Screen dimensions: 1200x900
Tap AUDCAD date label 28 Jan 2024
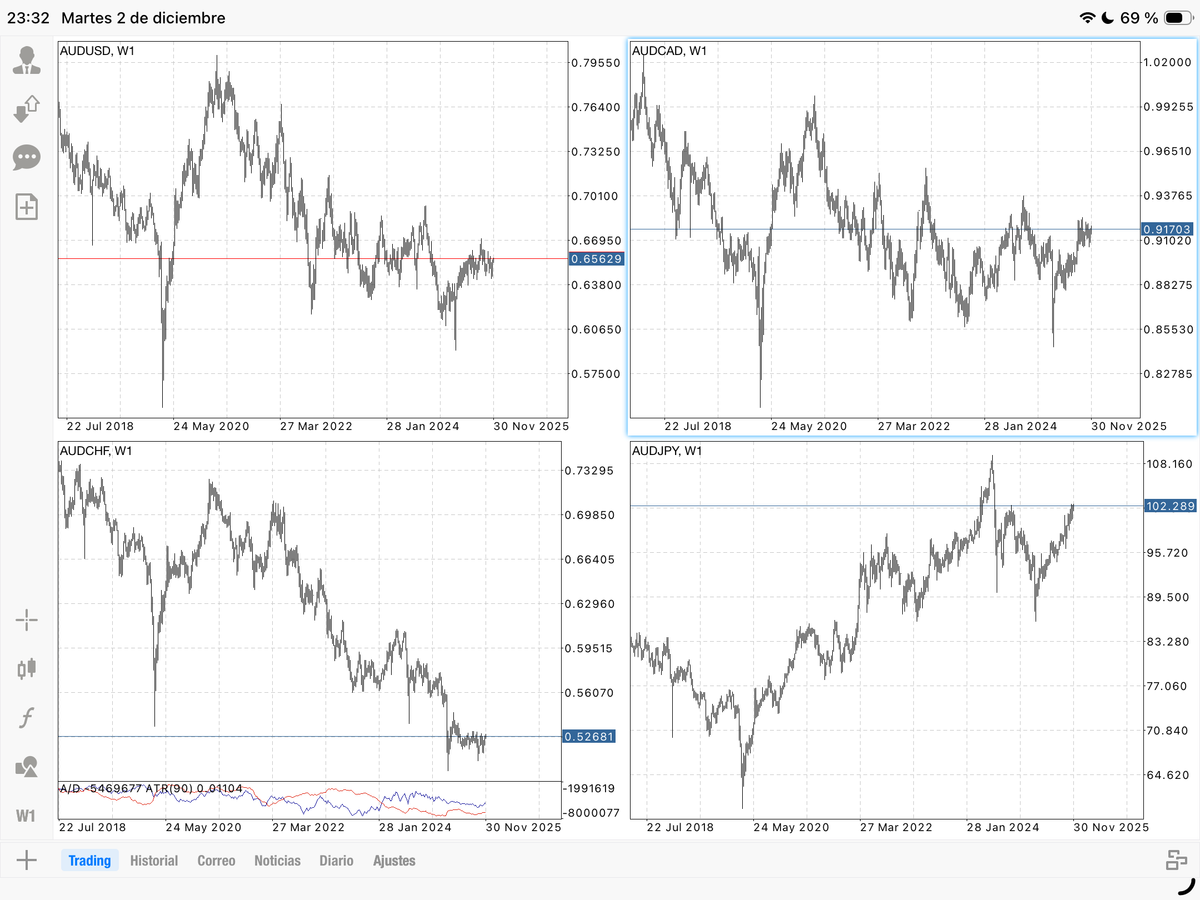click(1022, 426)
